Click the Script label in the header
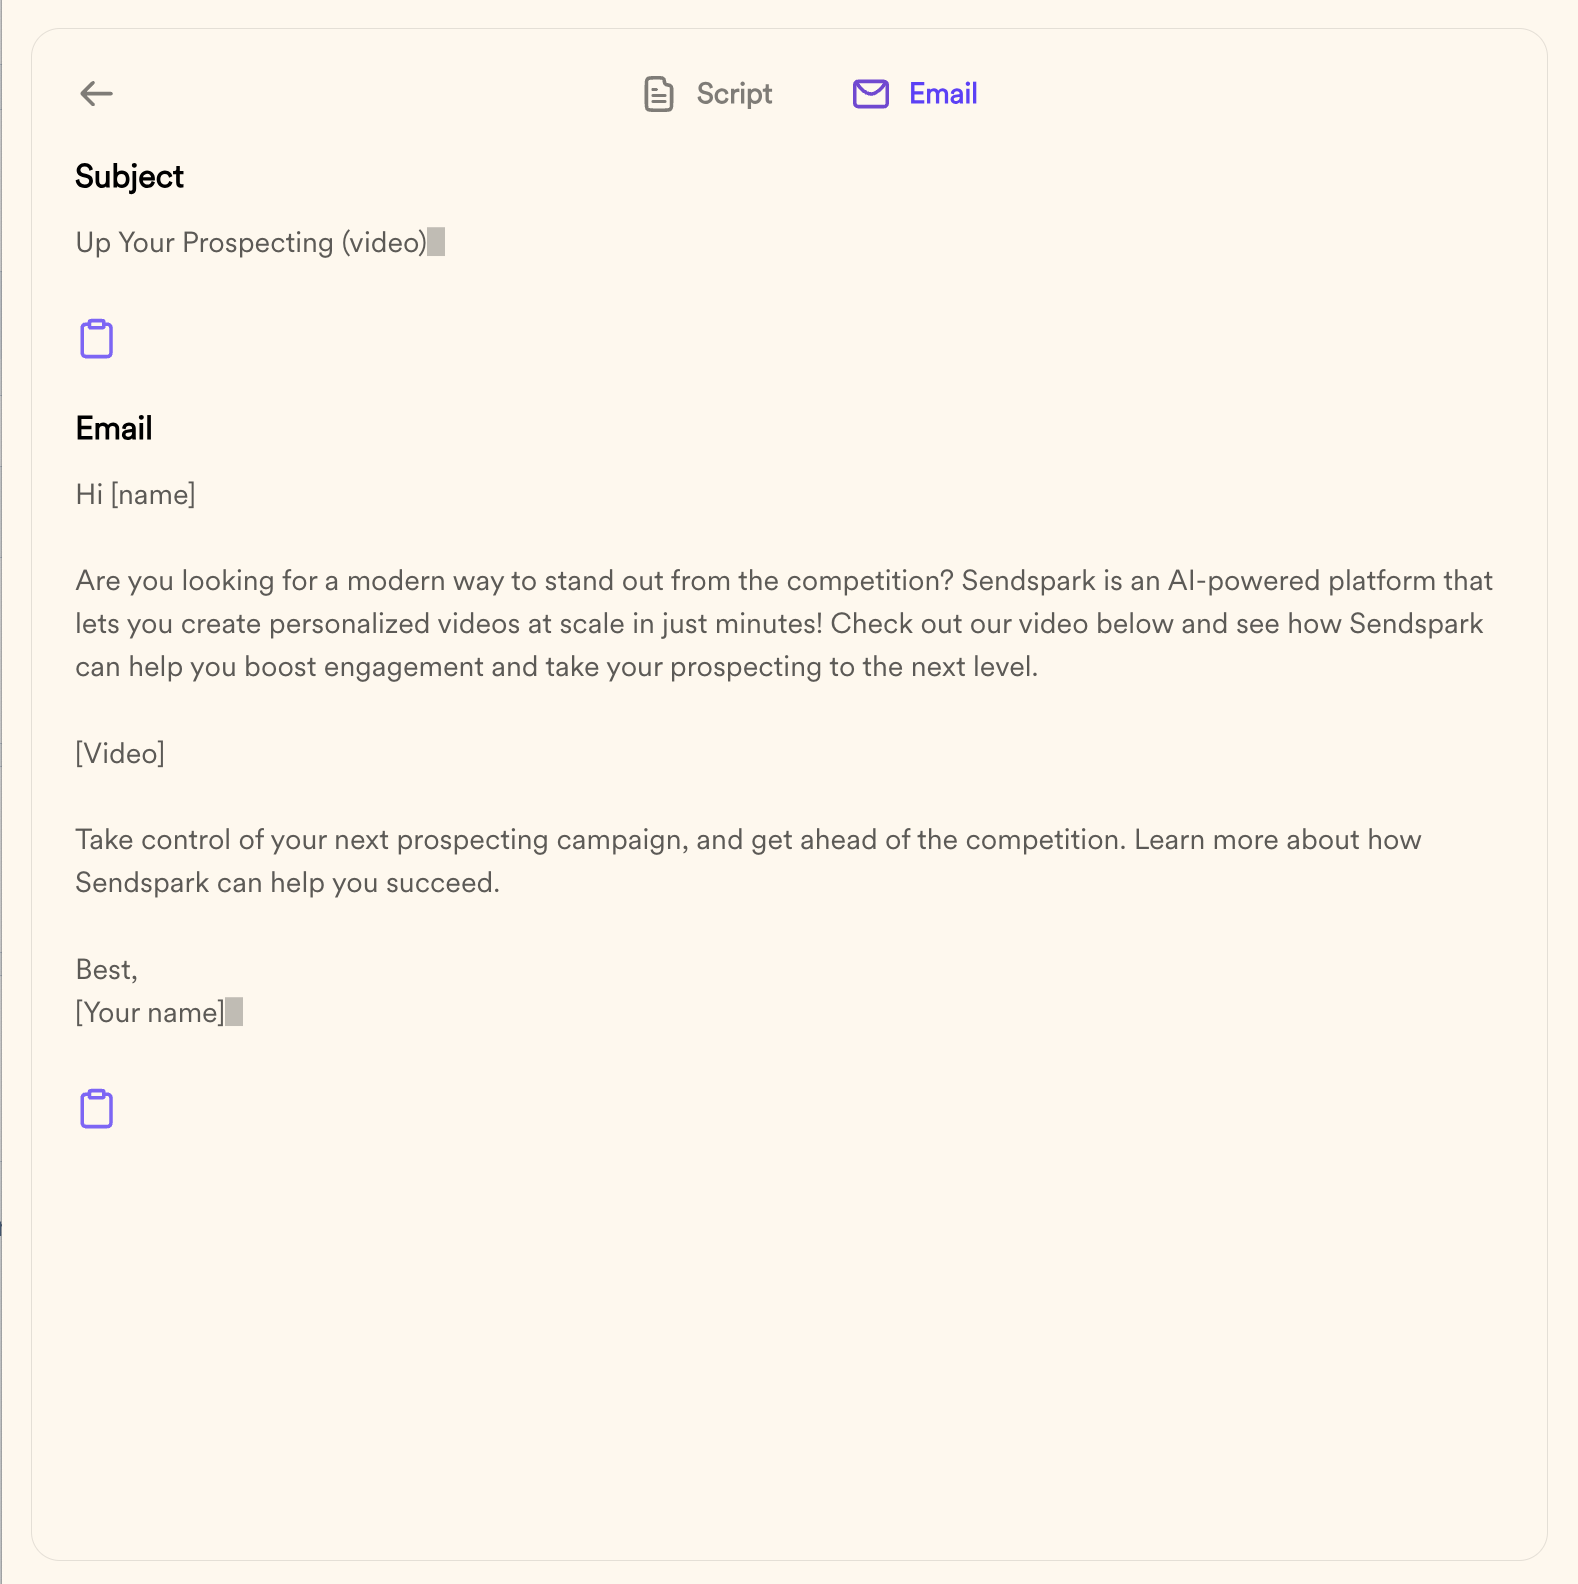This screenshot has width=1578, height=1584. 735,94
